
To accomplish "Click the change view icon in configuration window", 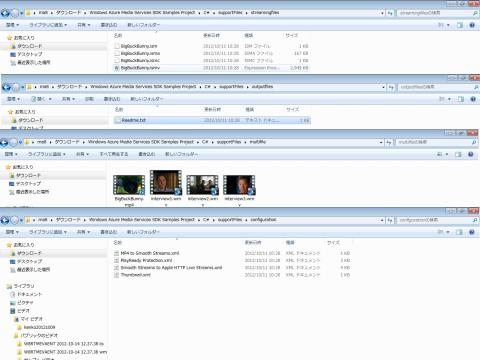I will click(441, 232).
